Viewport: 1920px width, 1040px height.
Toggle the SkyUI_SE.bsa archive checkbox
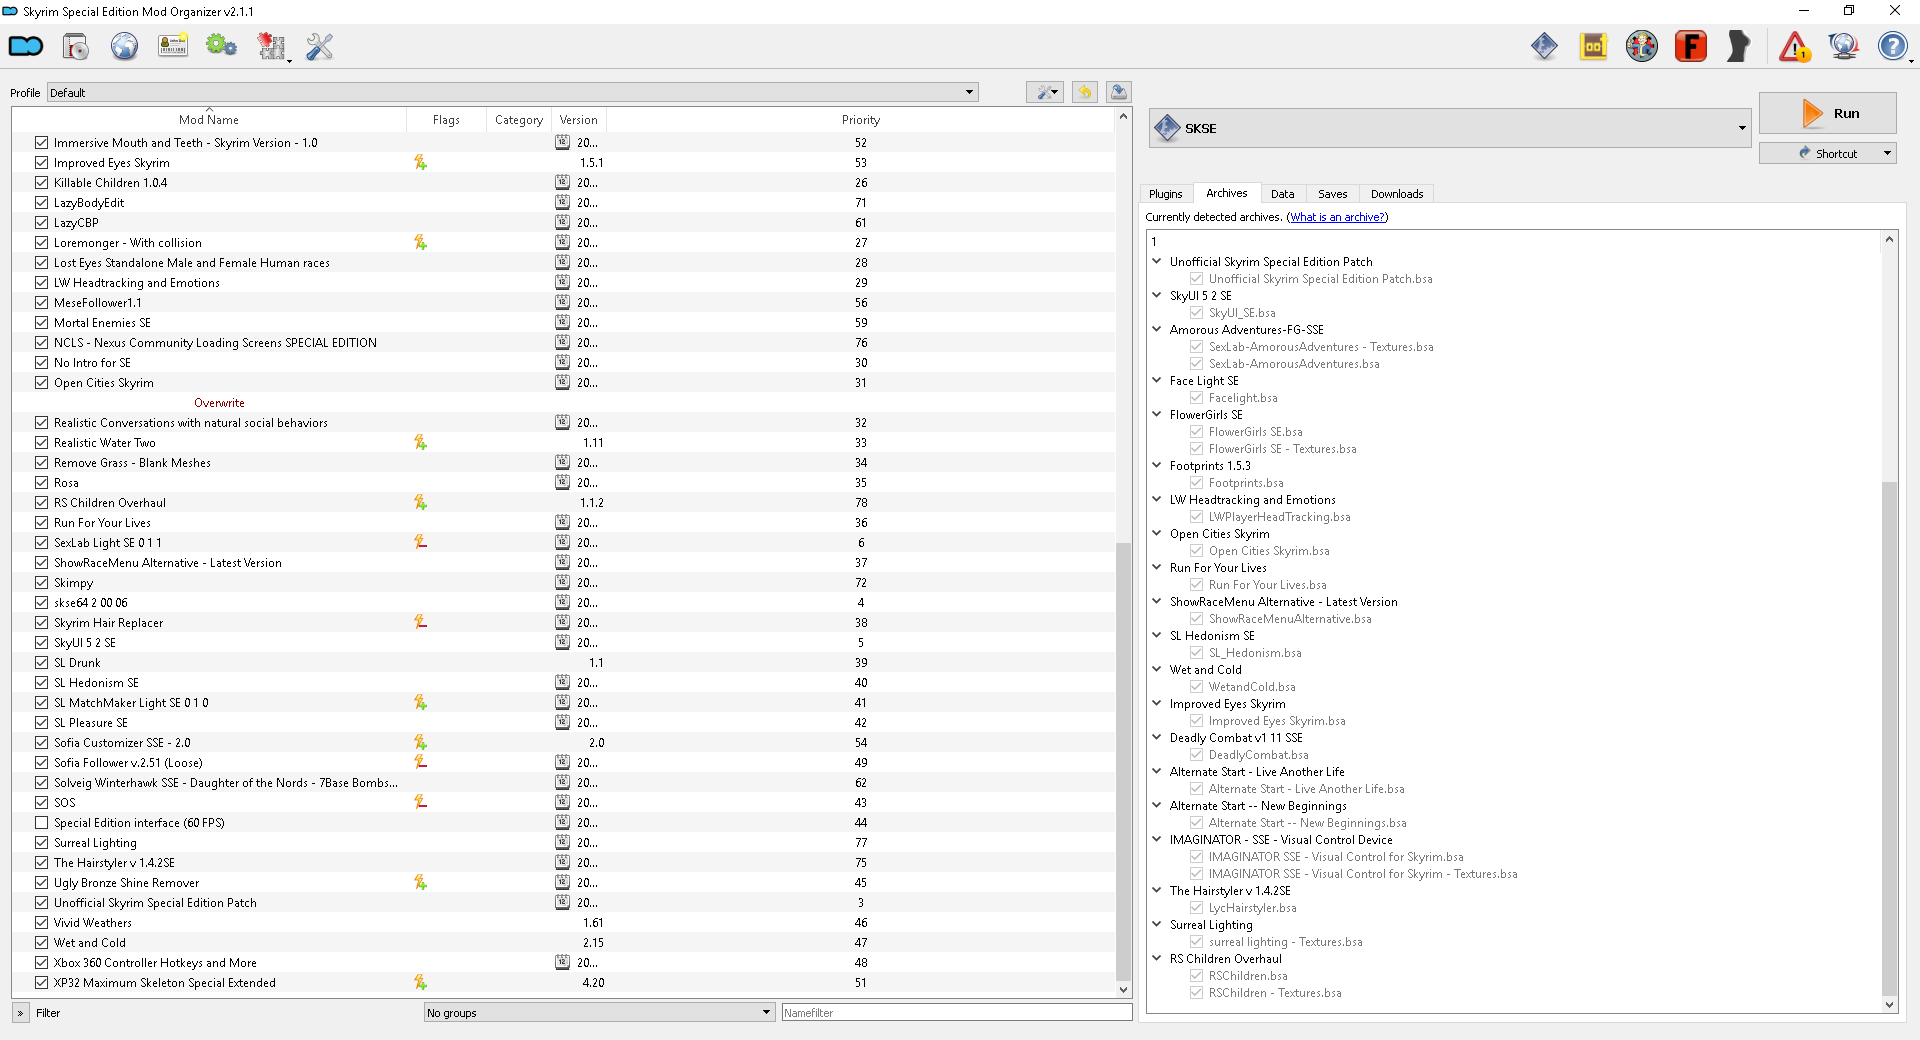(x=1196, y=313)
